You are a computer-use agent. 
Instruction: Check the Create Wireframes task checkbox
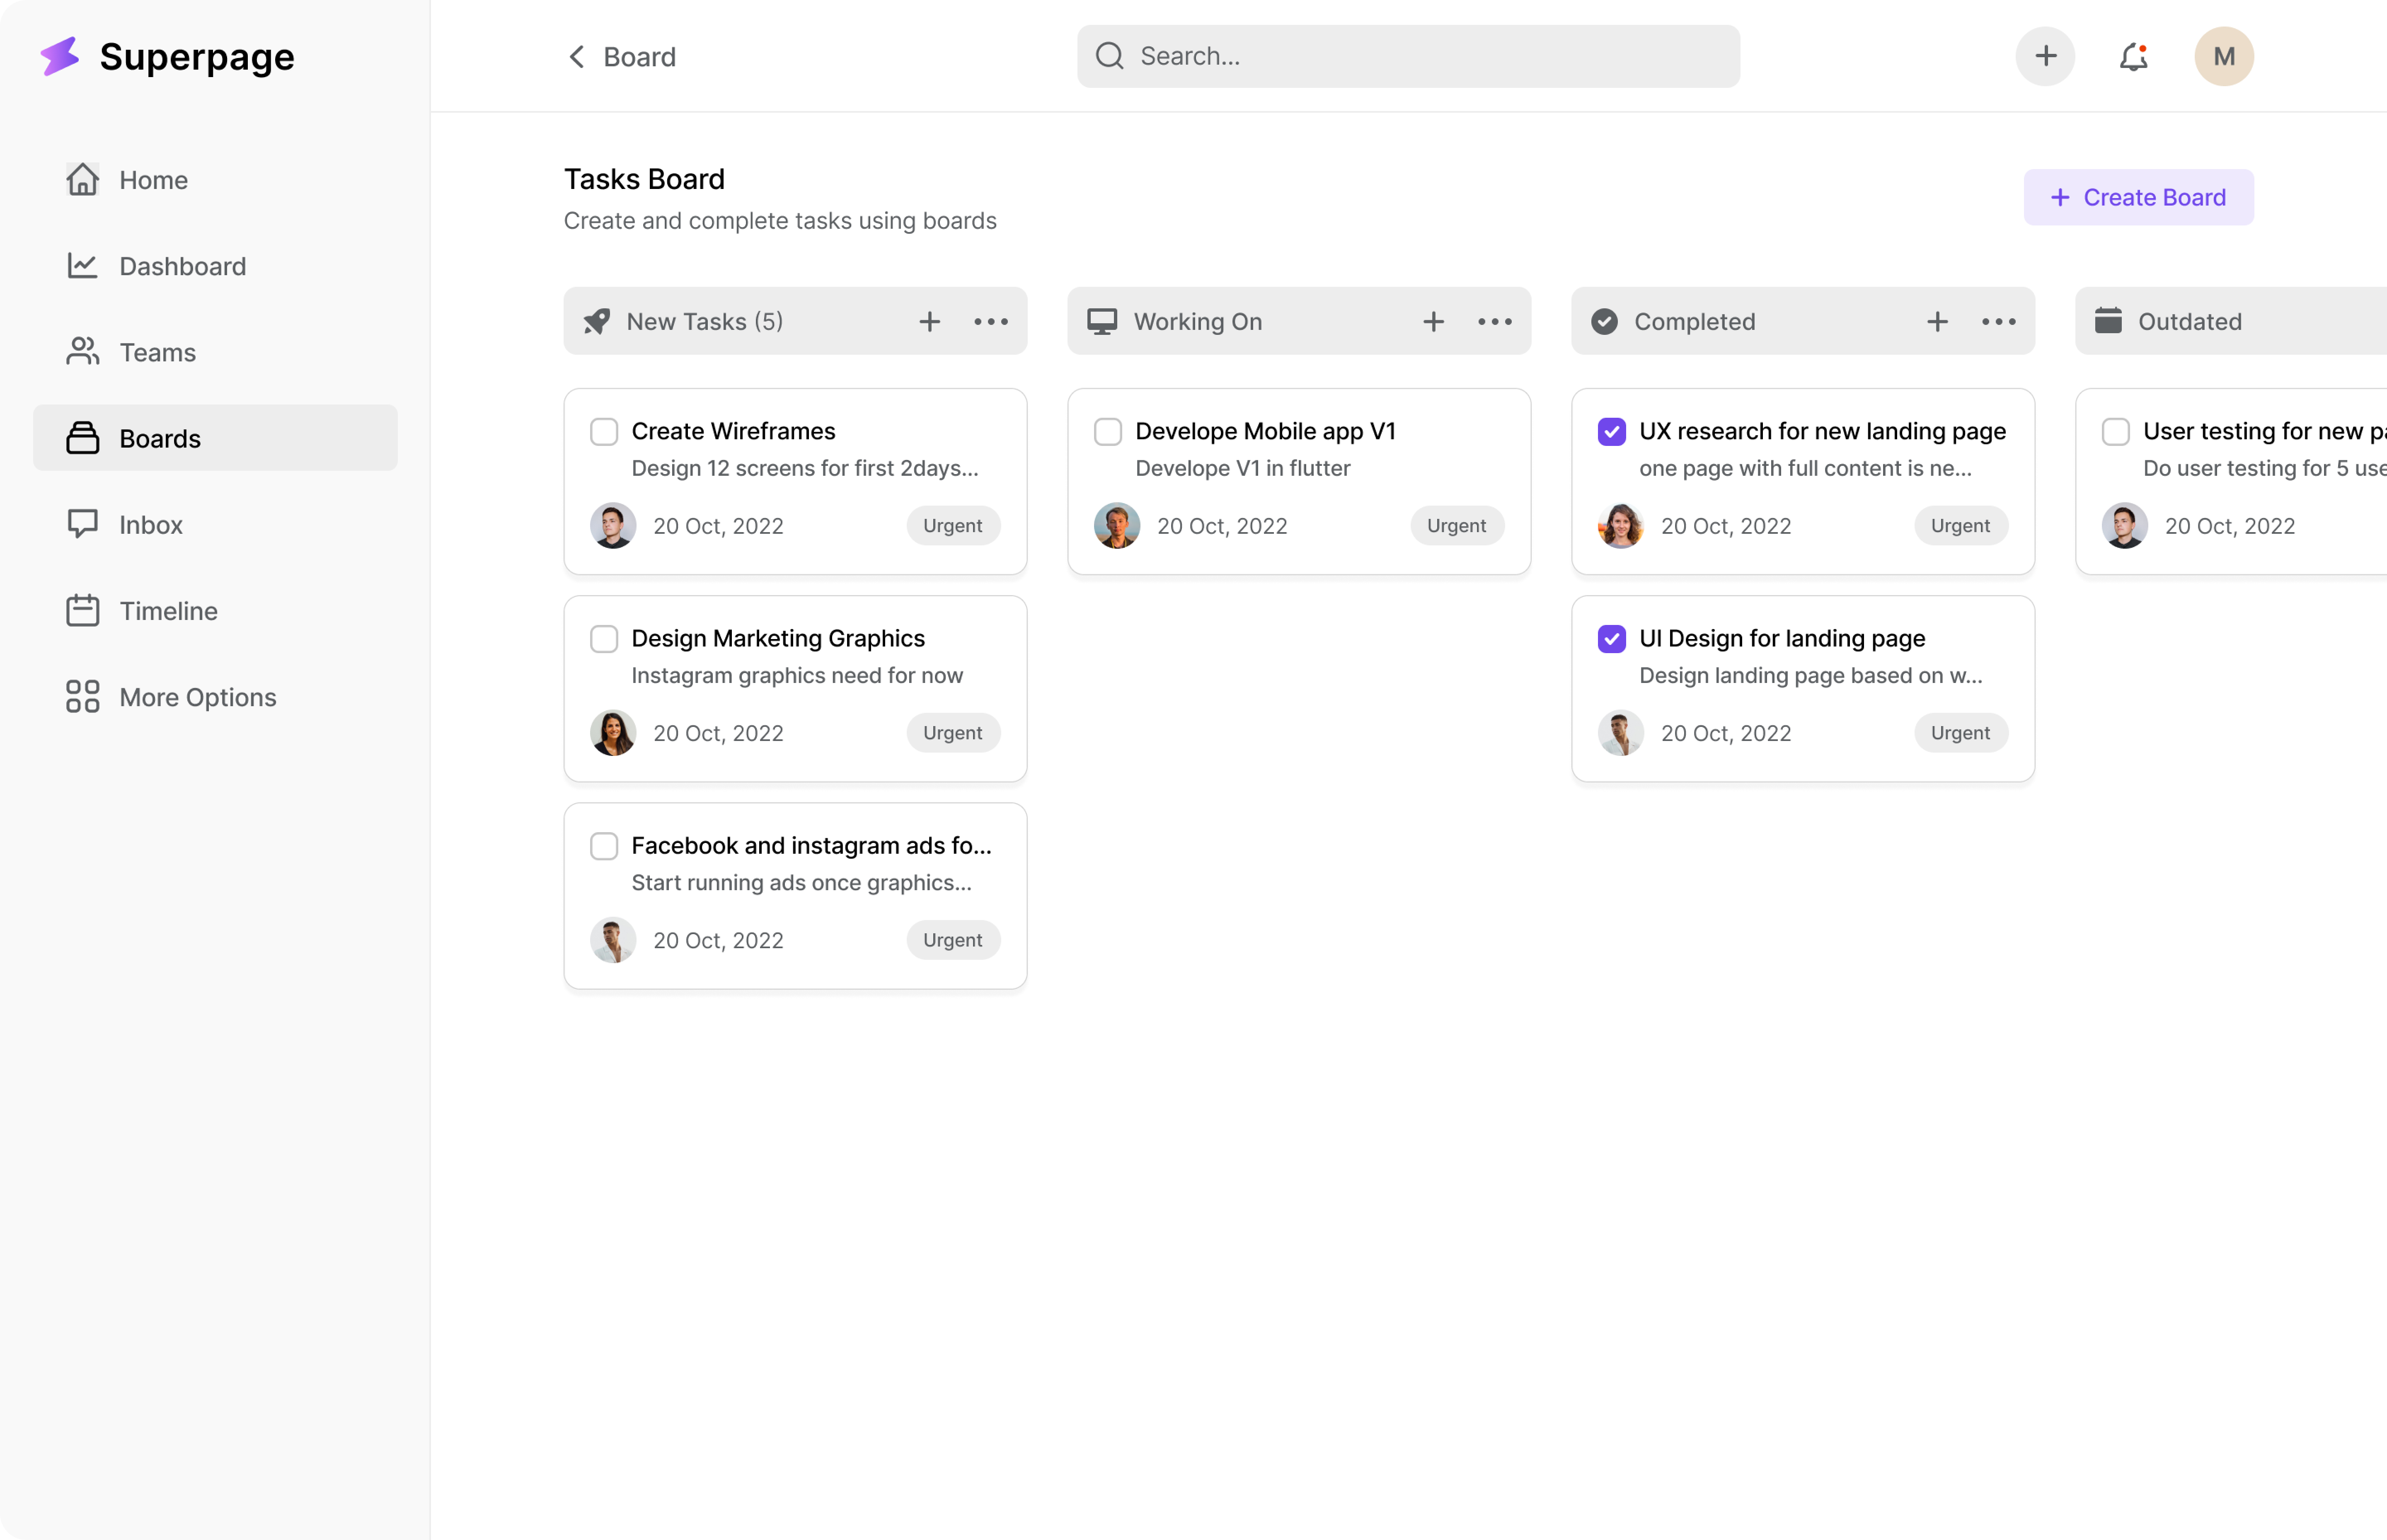pyautogui.click(x=604, y=432)
